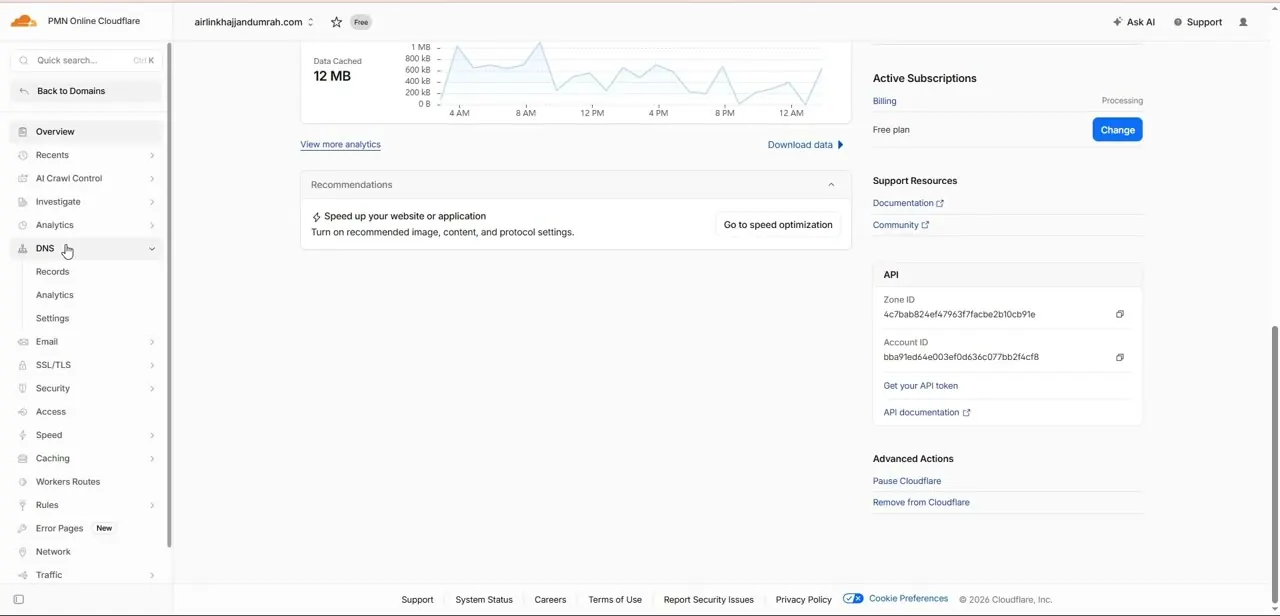The image size is (1280, 616).
Task: Open the user account profile icon
Action: pos(1243,22)
